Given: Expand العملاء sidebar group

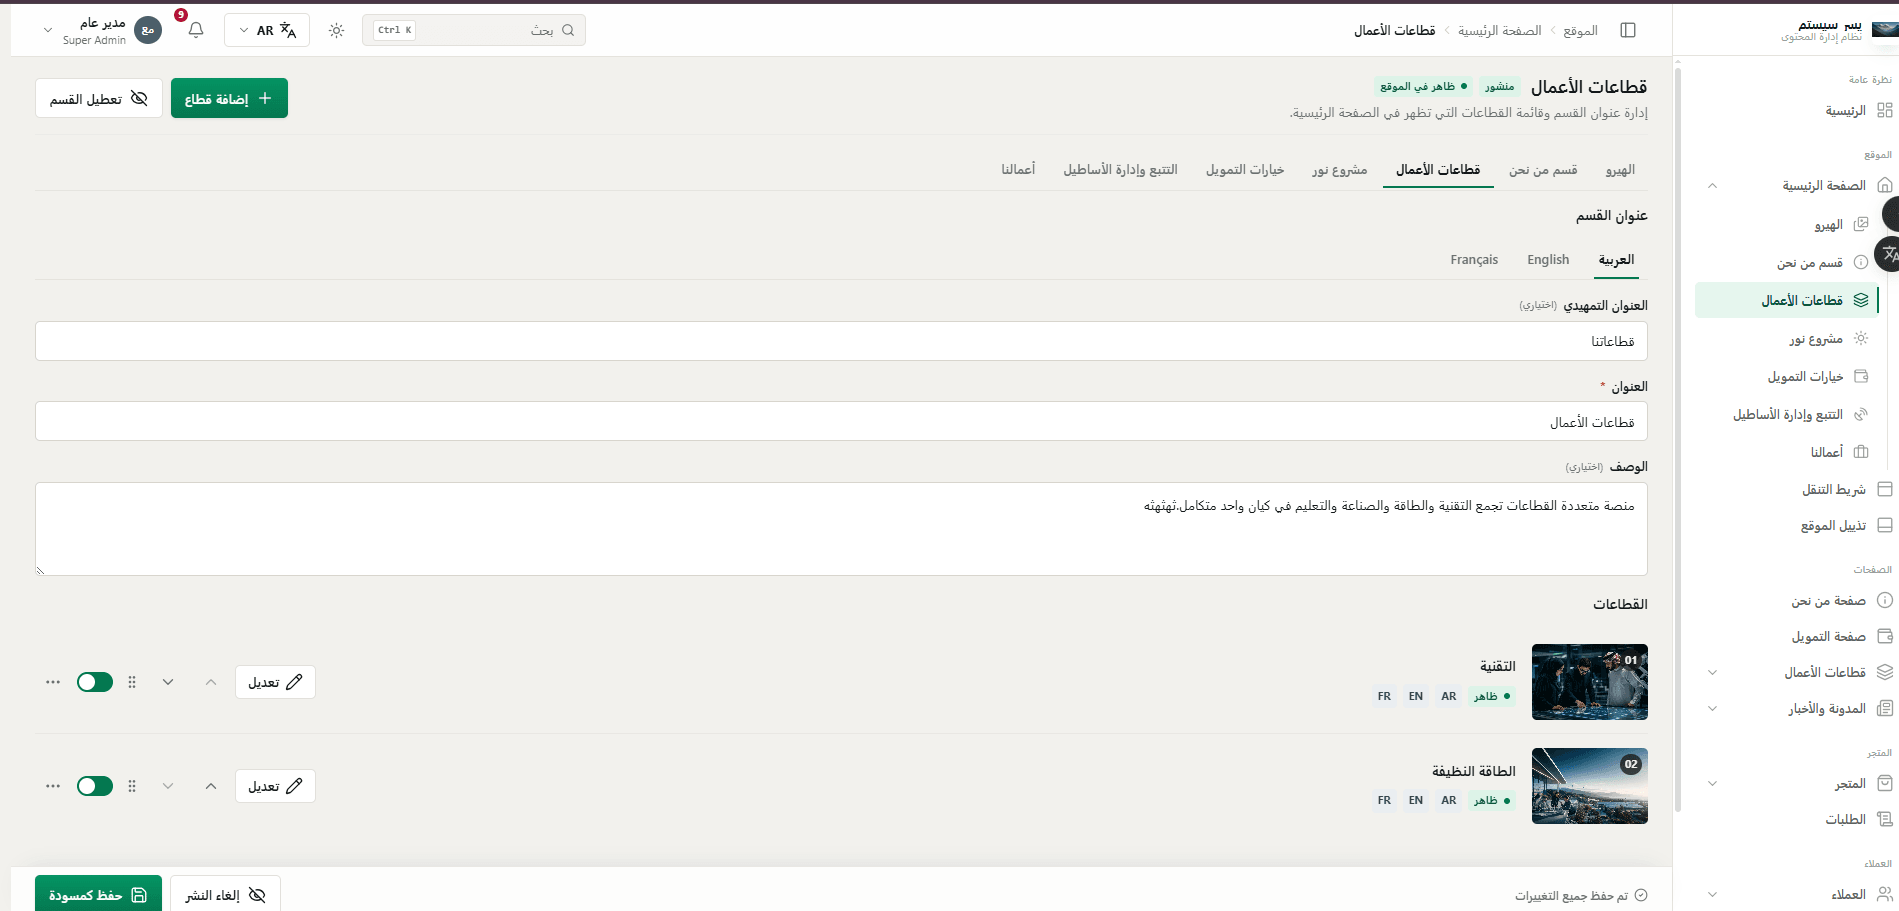Looking at the screenshot, I should coord(1712,894).
